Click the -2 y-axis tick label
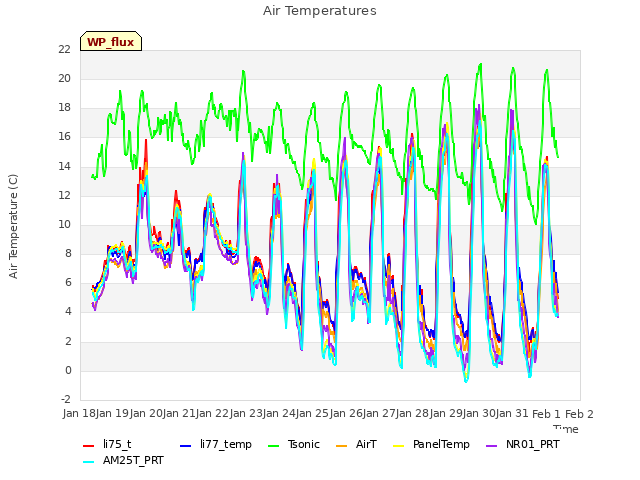Image resolution: width=640 pixels, height=480 pixels. pos(65,400)
